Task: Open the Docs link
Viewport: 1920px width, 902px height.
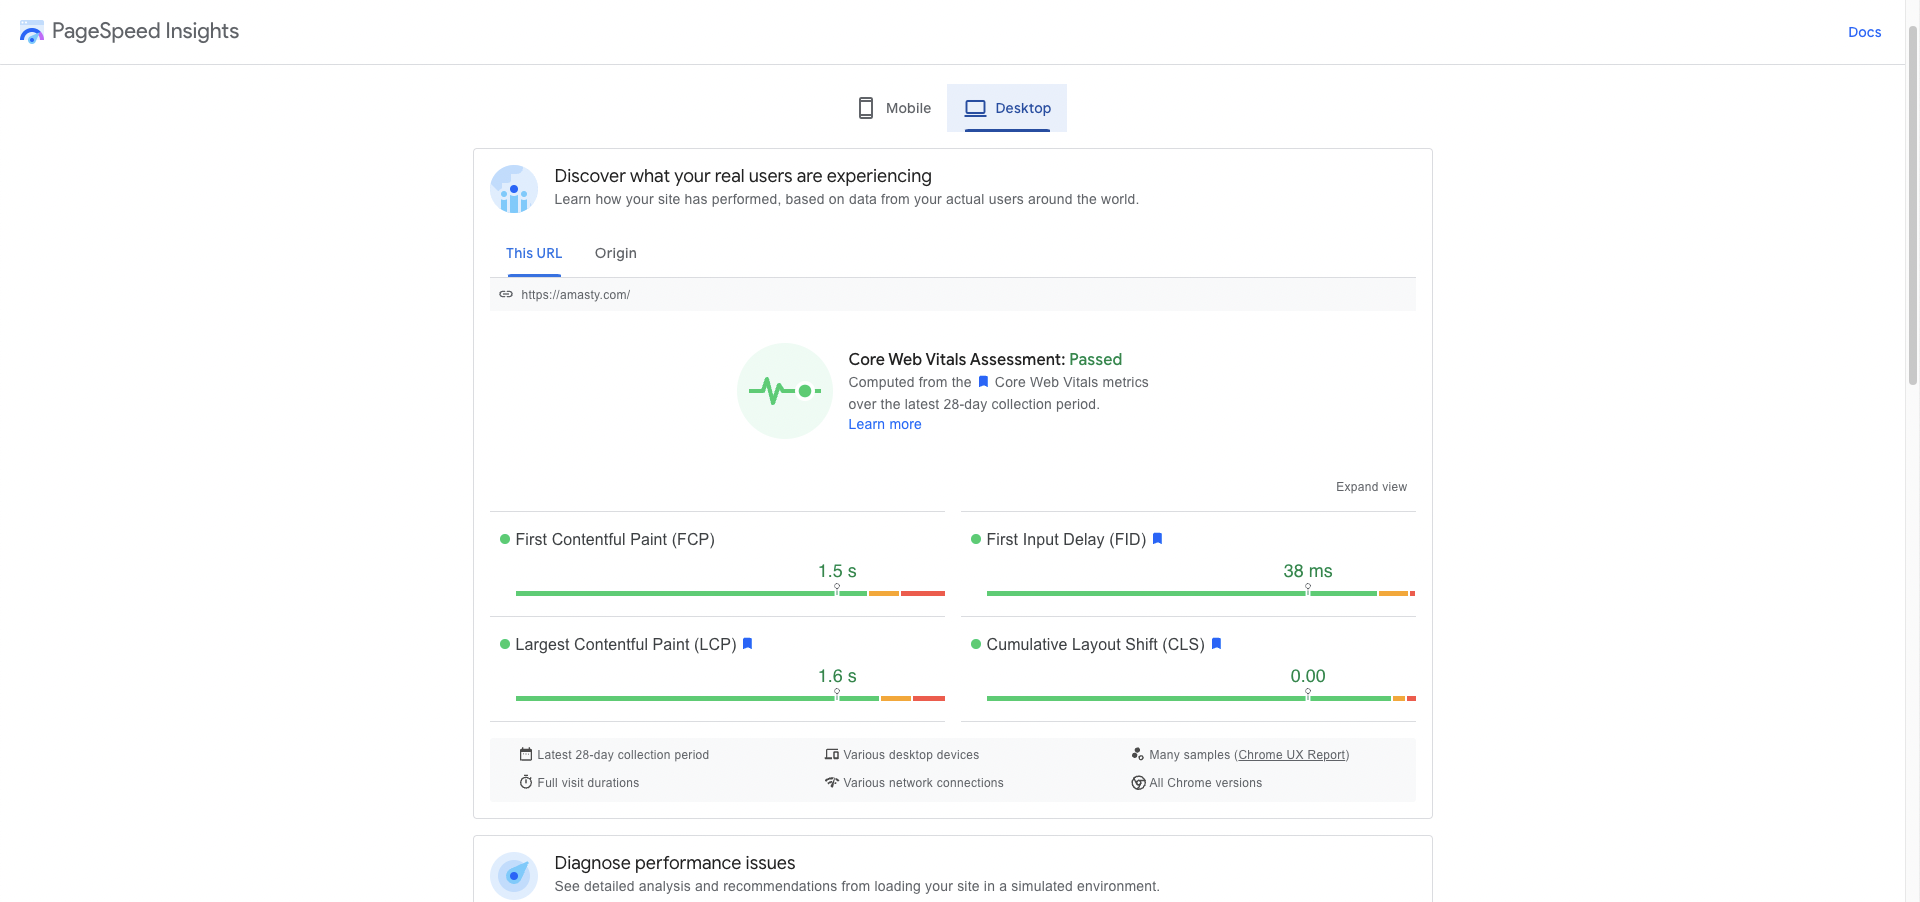Action: [1864, 32]
